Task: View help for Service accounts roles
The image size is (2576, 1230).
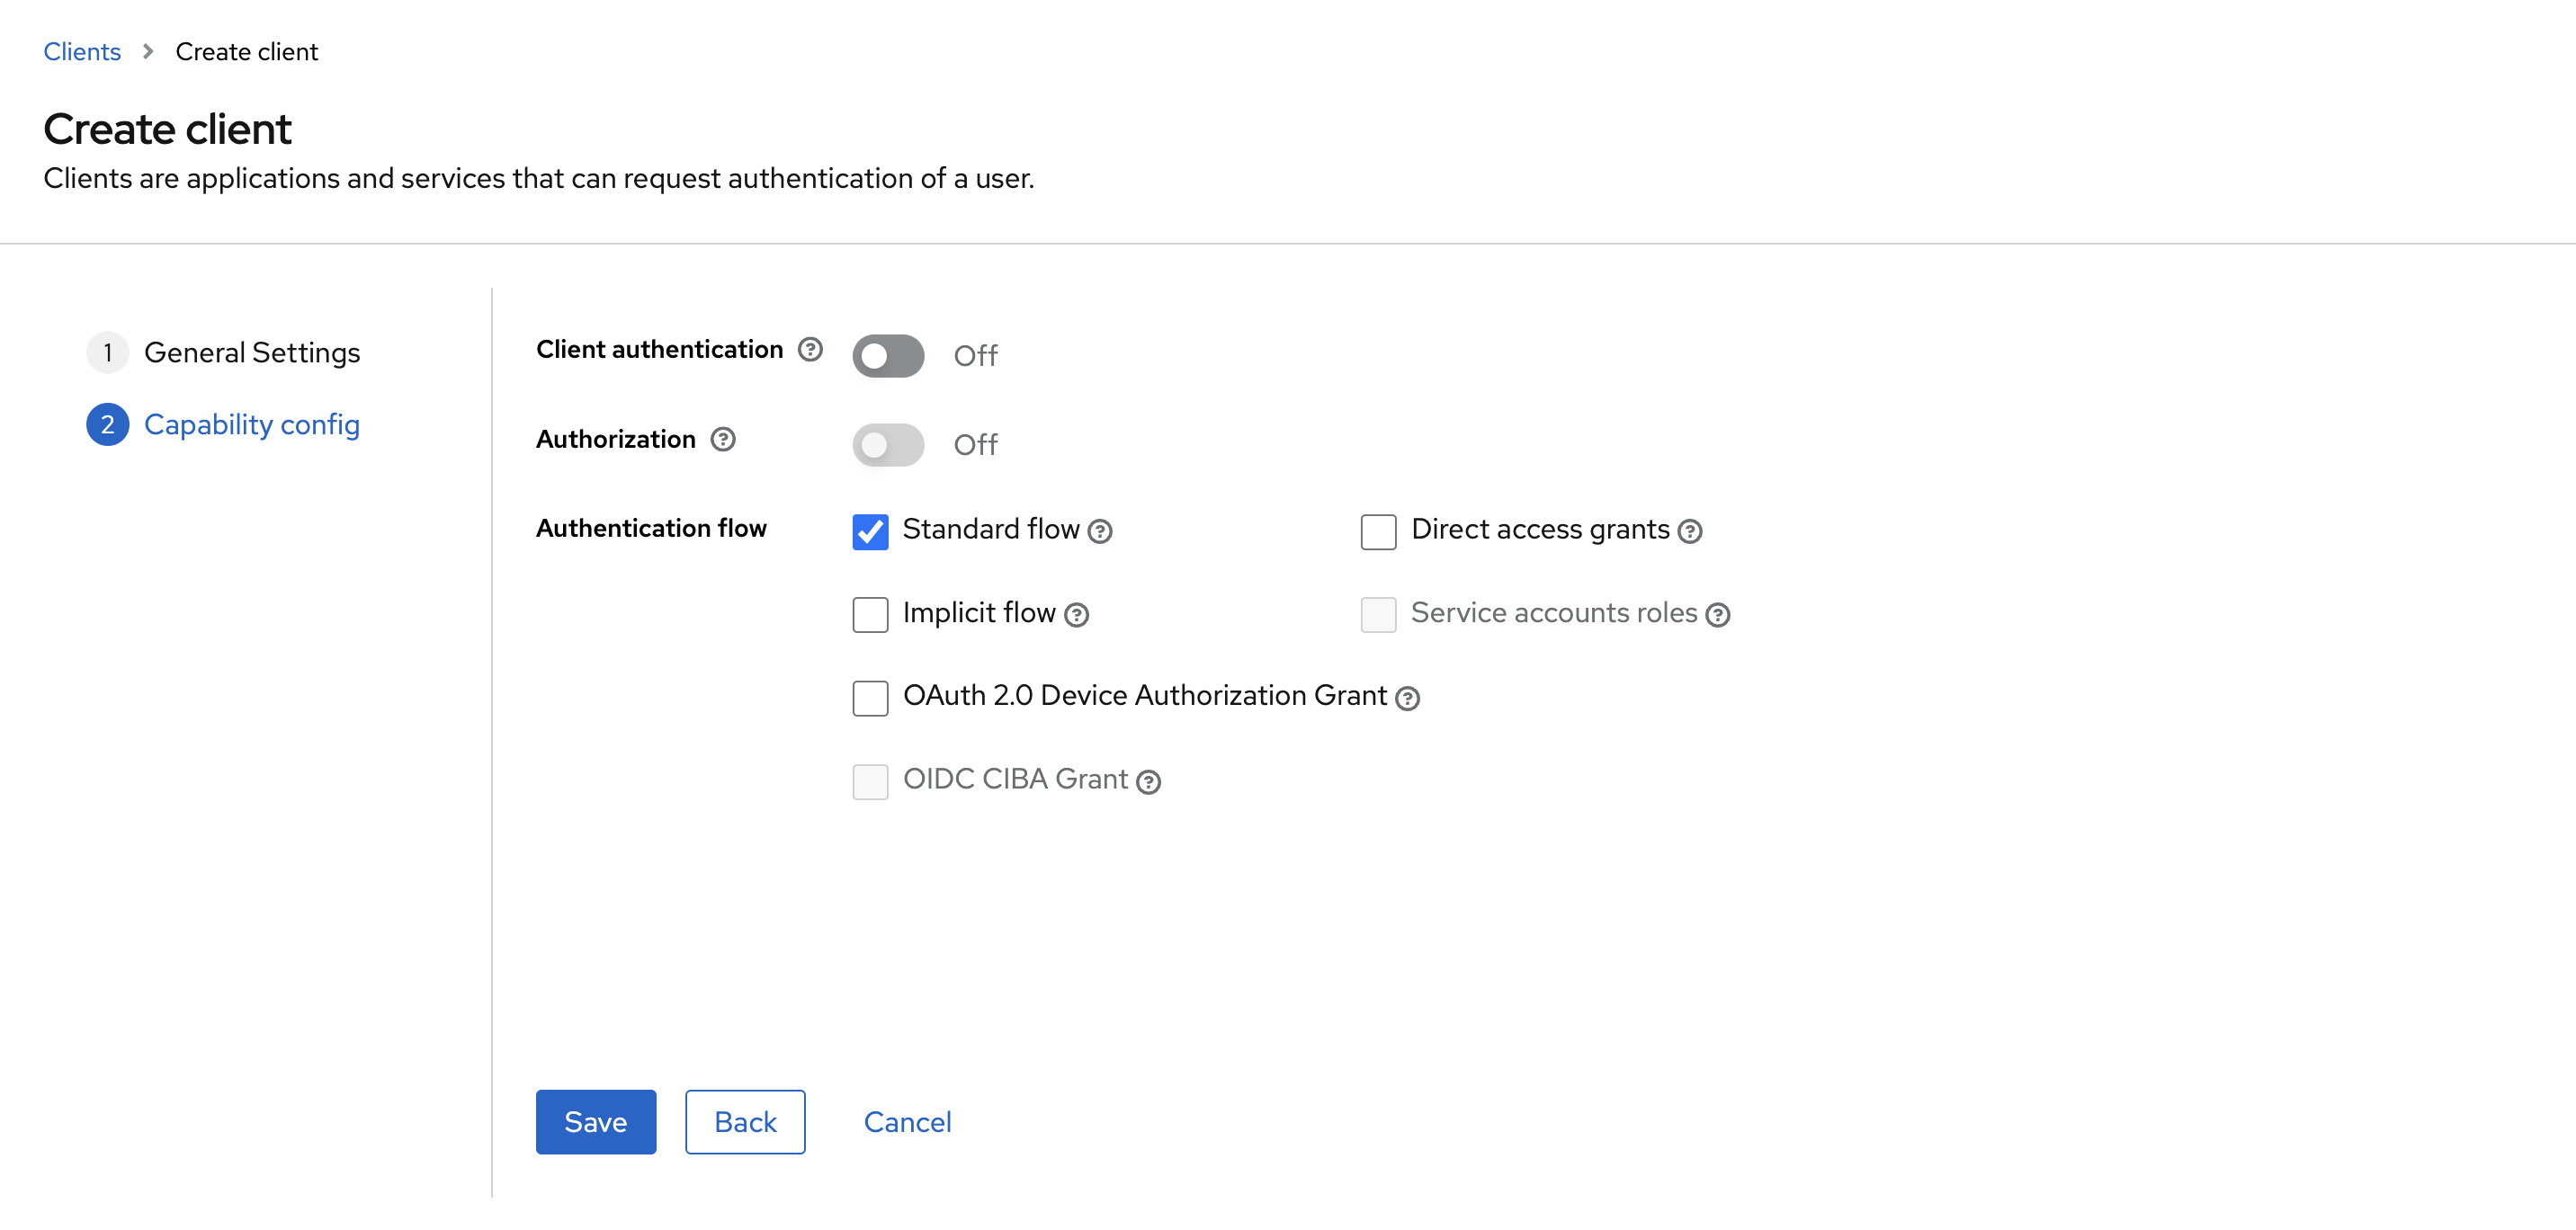Action: [x=1719, y=615]
